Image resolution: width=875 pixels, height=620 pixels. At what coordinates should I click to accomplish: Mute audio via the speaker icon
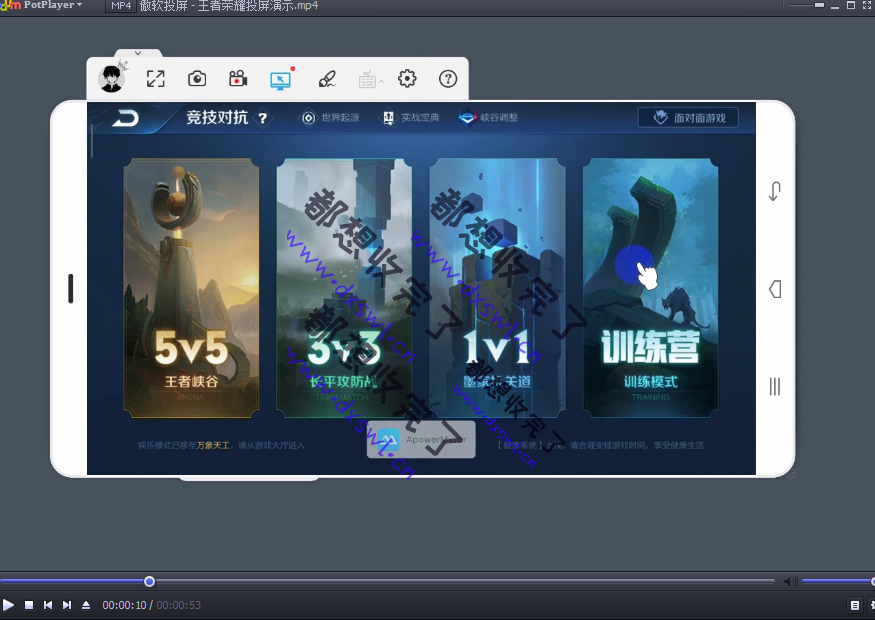[790, 581]
